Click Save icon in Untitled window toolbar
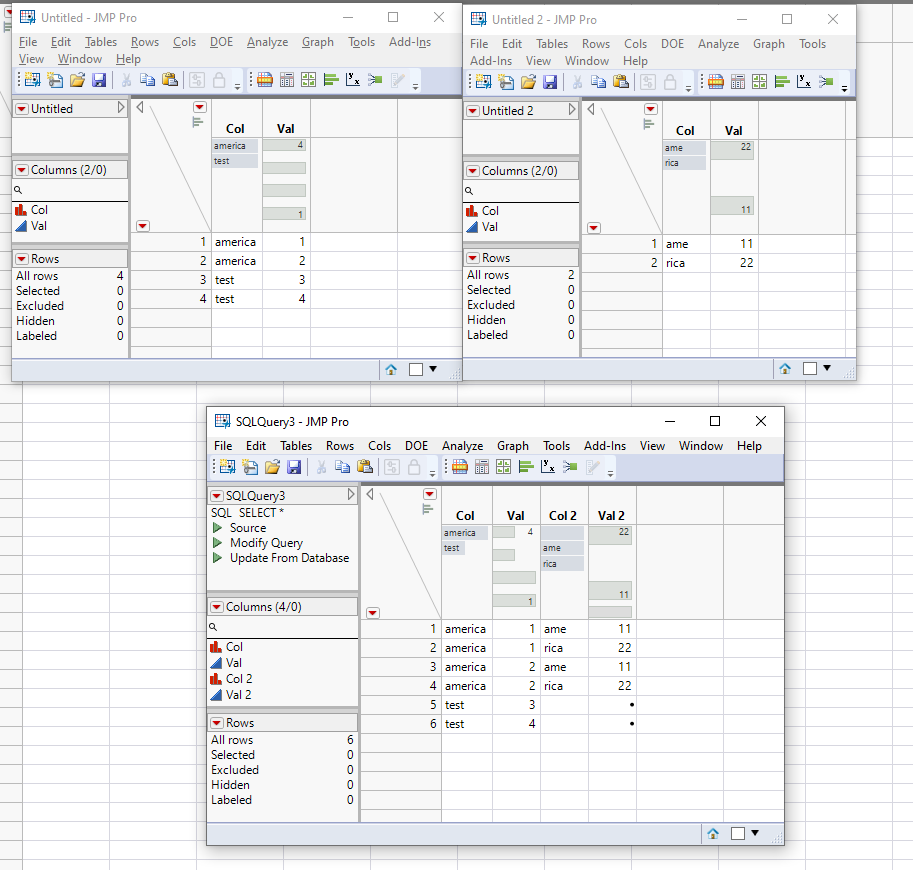The width and height of the screenshot is (913, 870). 100,80
